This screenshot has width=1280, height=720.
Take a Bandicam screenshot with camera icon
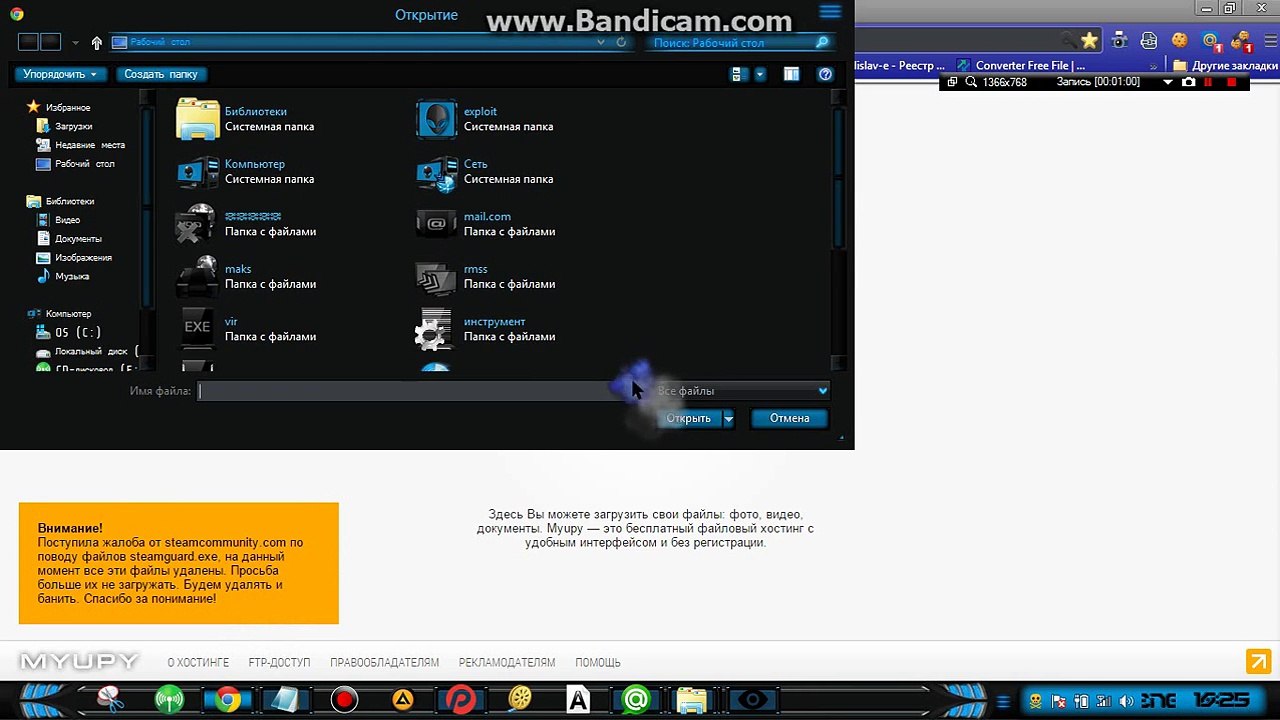tap(1188, 82)
